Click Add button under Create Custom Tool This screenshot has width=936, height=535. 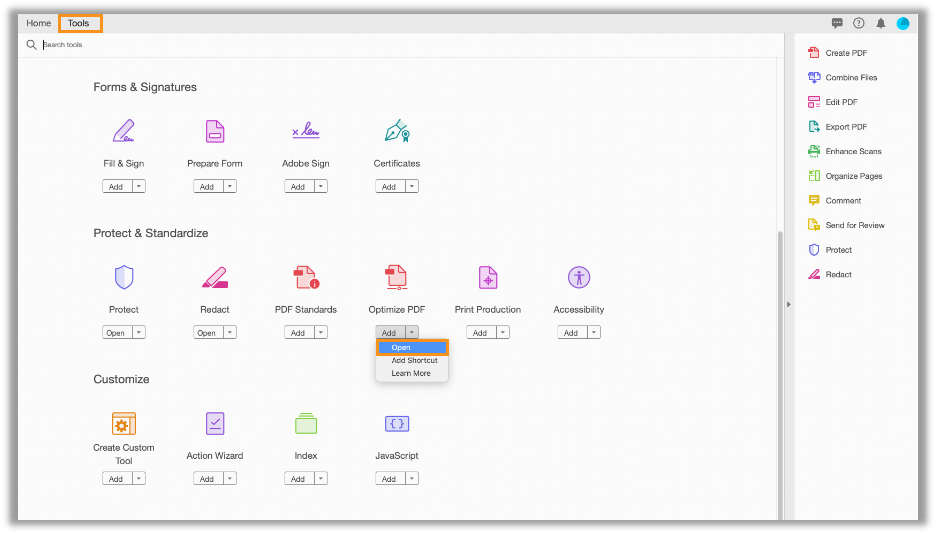coord(117,478)
